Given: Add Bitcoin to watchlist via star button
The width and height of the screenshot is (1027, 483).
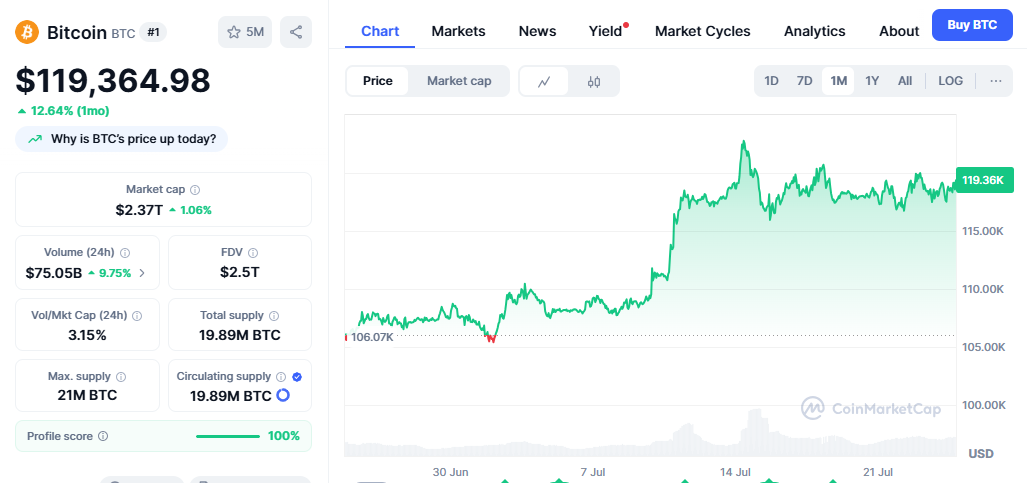Looking at the screenshot, I should [246, 32].
